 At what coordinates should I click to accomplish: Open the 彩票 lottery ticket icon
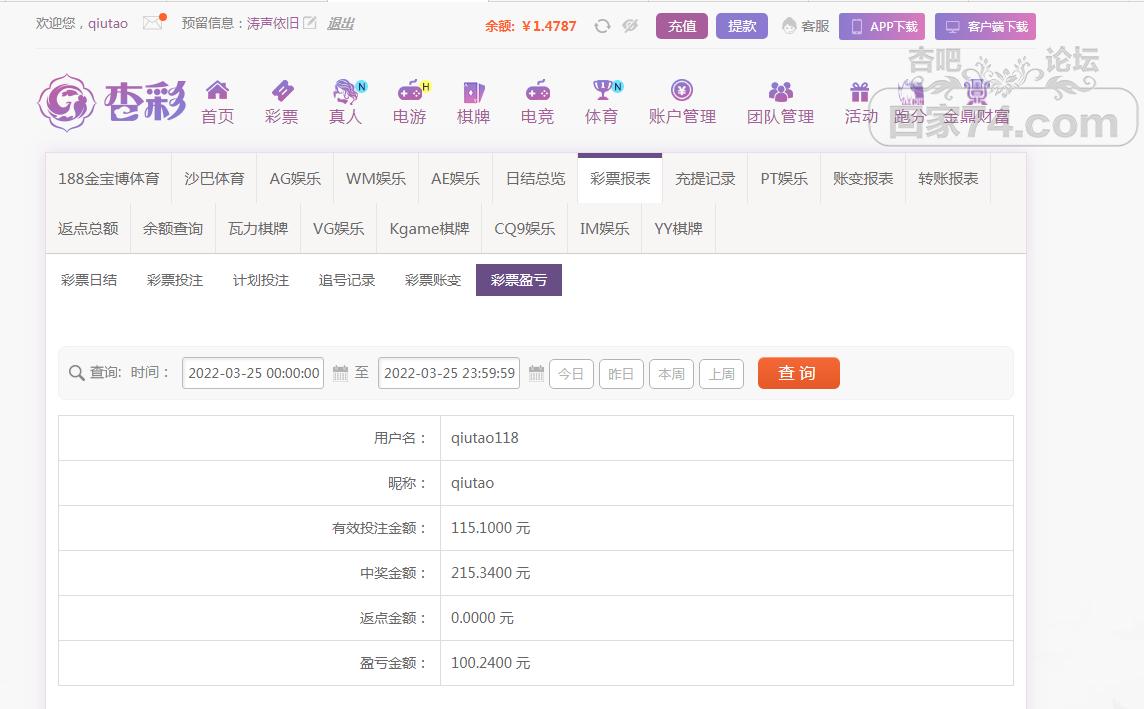click(282, 91)
